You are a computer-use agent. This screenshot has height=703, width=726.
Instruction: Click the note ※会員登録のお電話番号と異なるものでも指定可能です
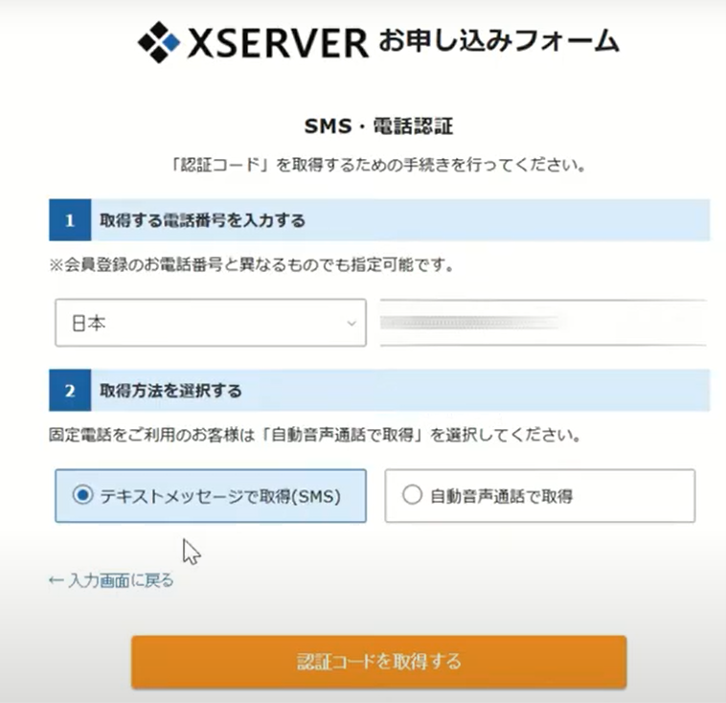251,265
